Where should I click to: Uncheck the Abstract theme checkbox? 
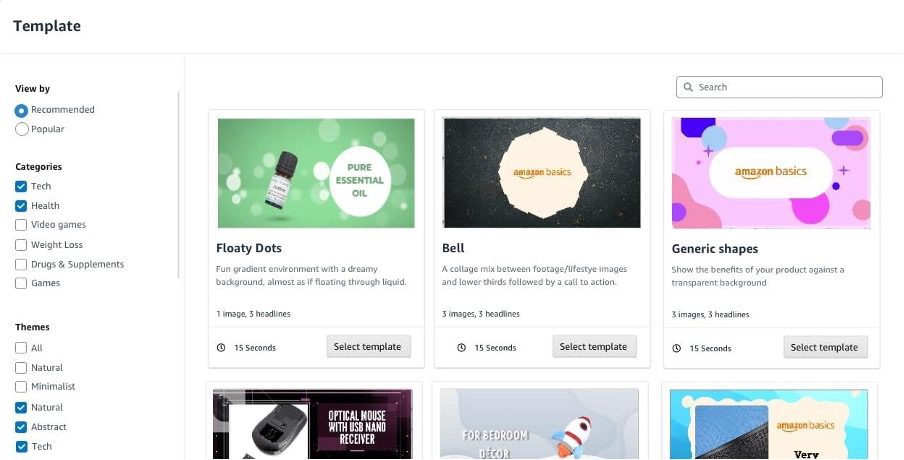point(22,427)
